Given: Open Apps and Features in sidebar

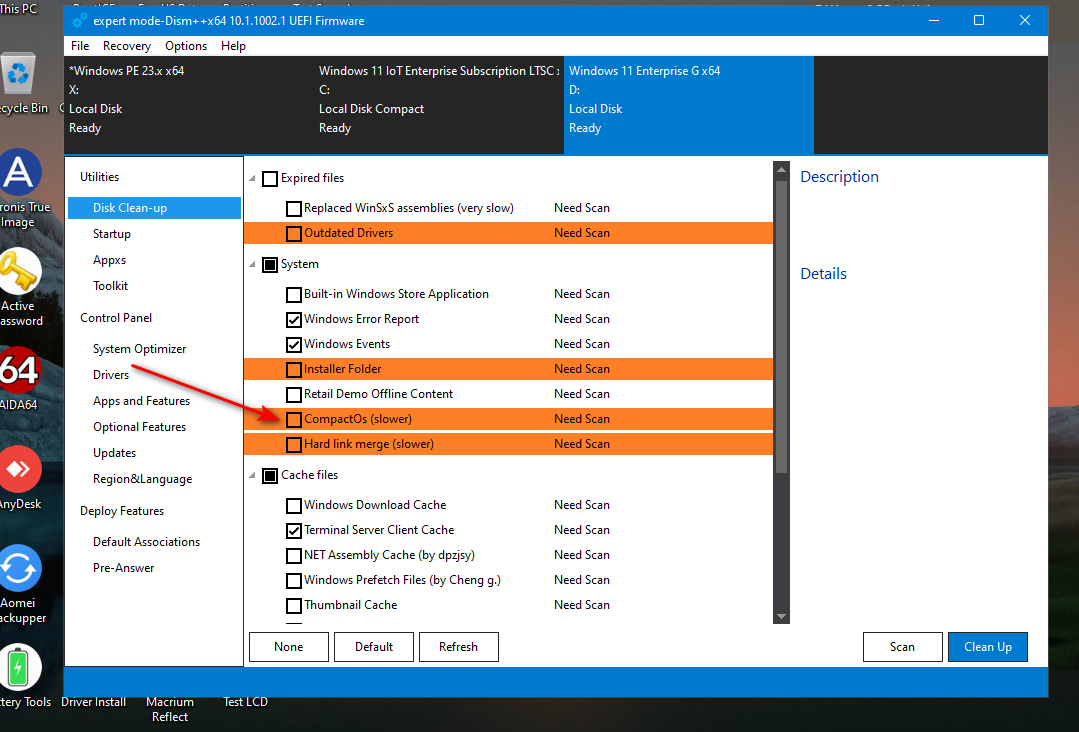Looking at the screenshot, I should tap(142, 401).
